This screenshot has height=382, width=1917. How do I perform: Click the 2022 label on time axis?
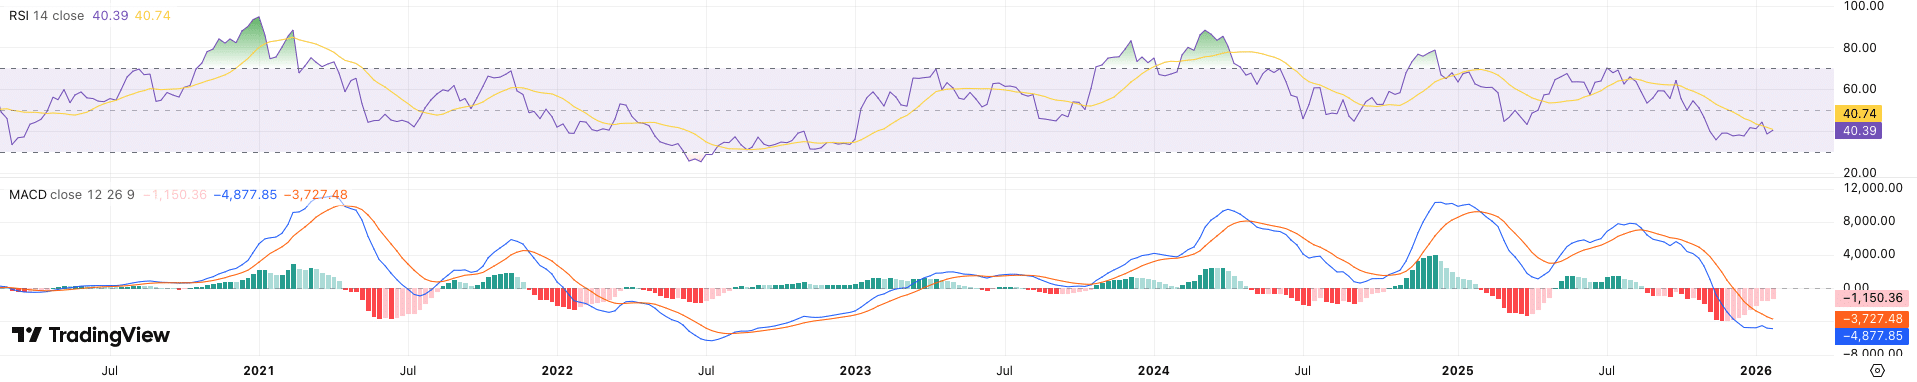[x=557, y=370]
